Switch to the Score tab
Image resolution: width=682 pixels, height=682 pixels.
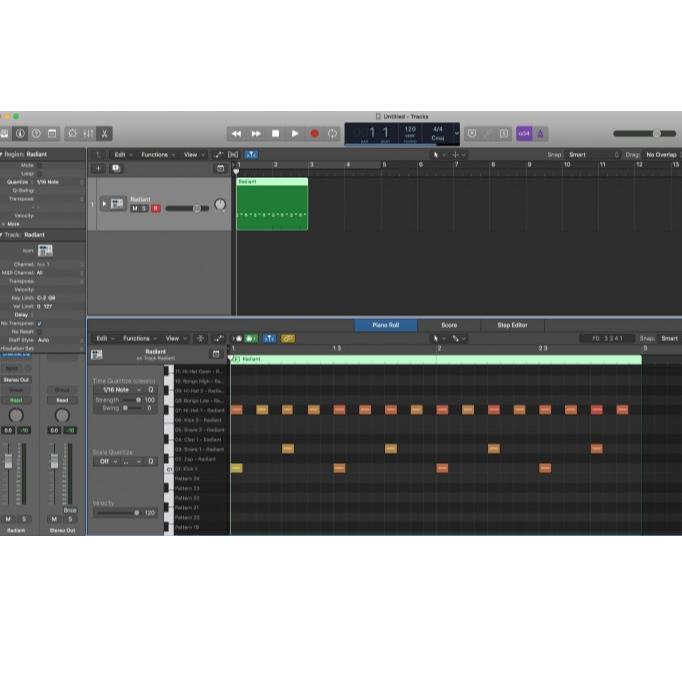coord(449,325)
